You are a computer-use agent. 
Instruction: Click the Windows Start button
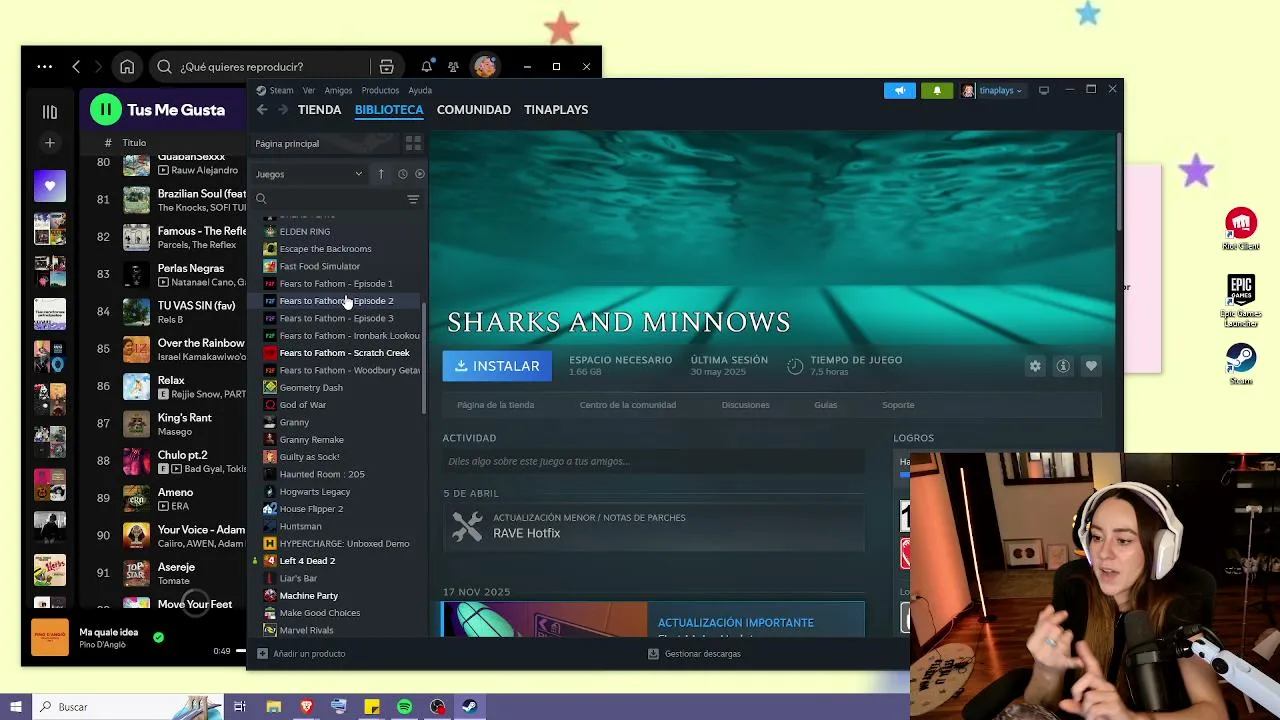pos(16,707)
